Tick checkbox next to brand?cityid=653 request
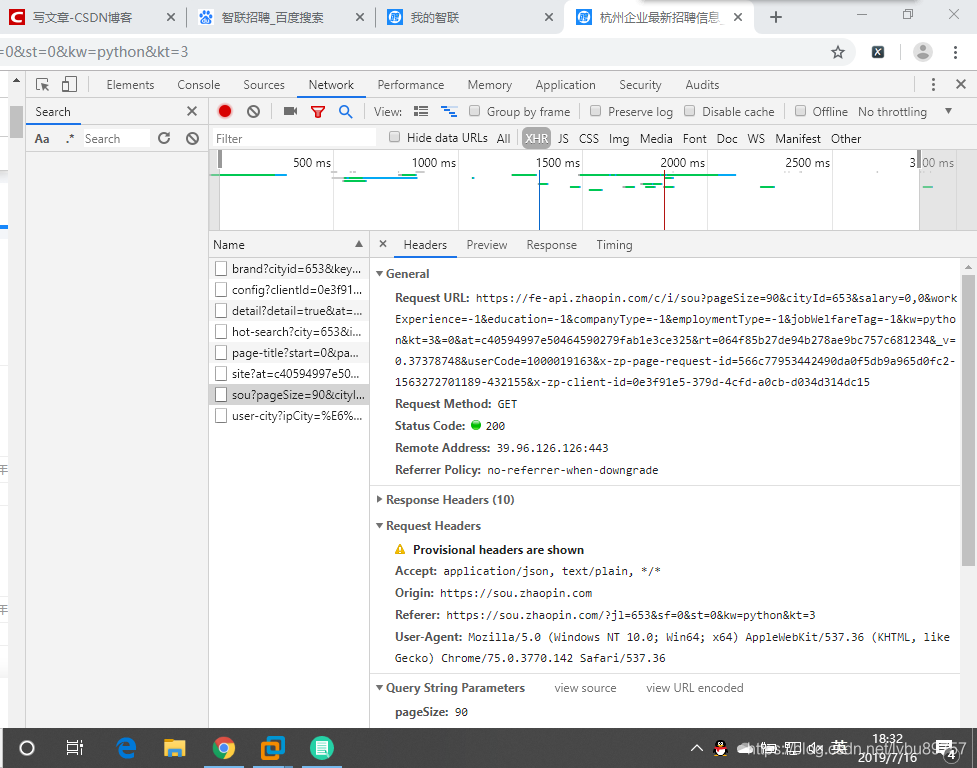Image resolution: width=977 pixels, height=768 pixels. point(221,268)
